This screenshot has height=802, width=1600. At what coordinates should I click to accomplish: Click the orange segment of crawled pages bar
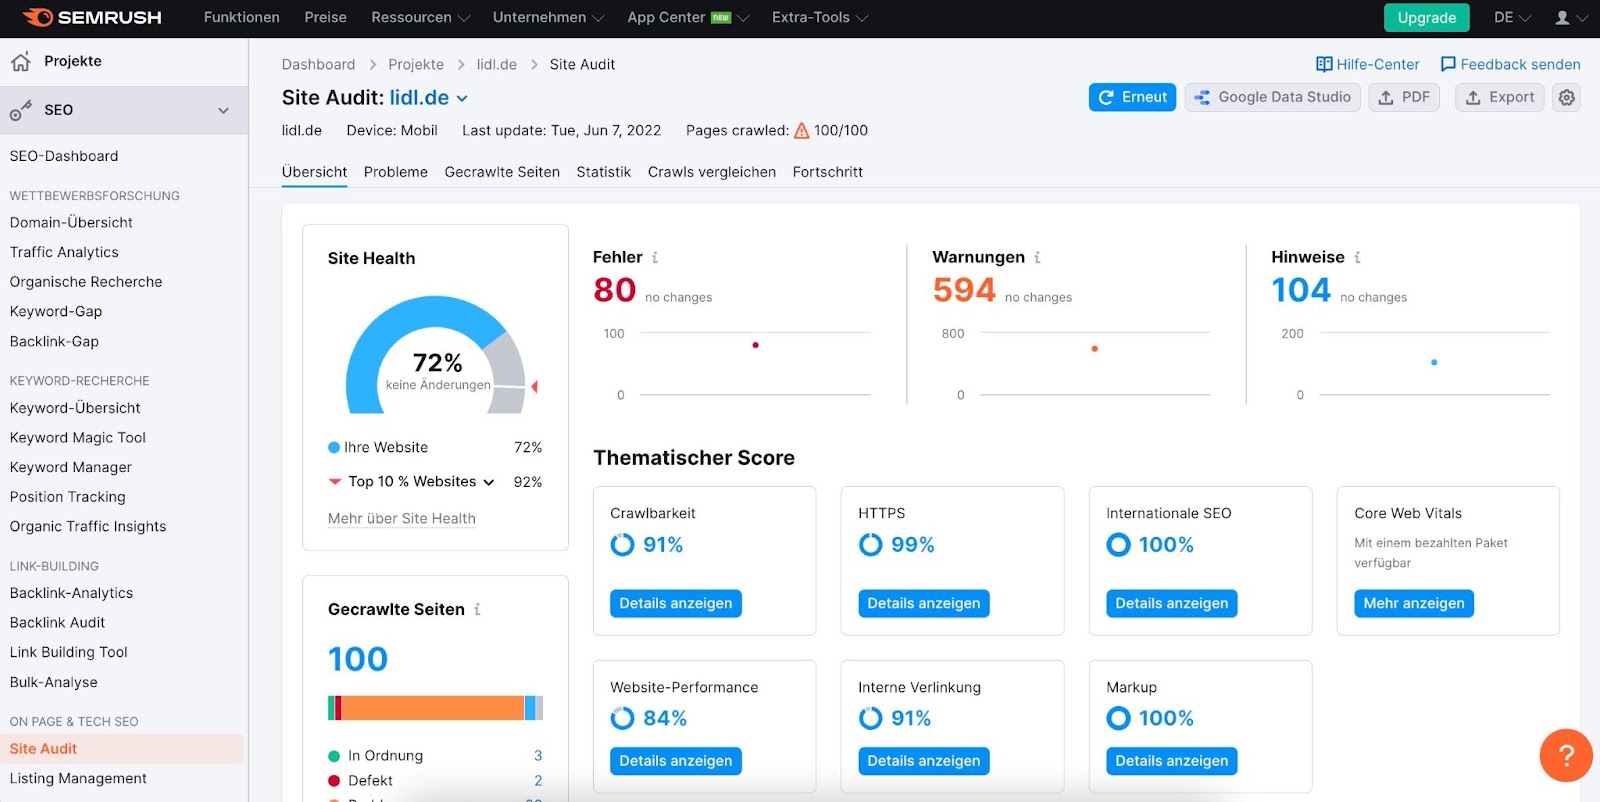click(x=433, y=708)
